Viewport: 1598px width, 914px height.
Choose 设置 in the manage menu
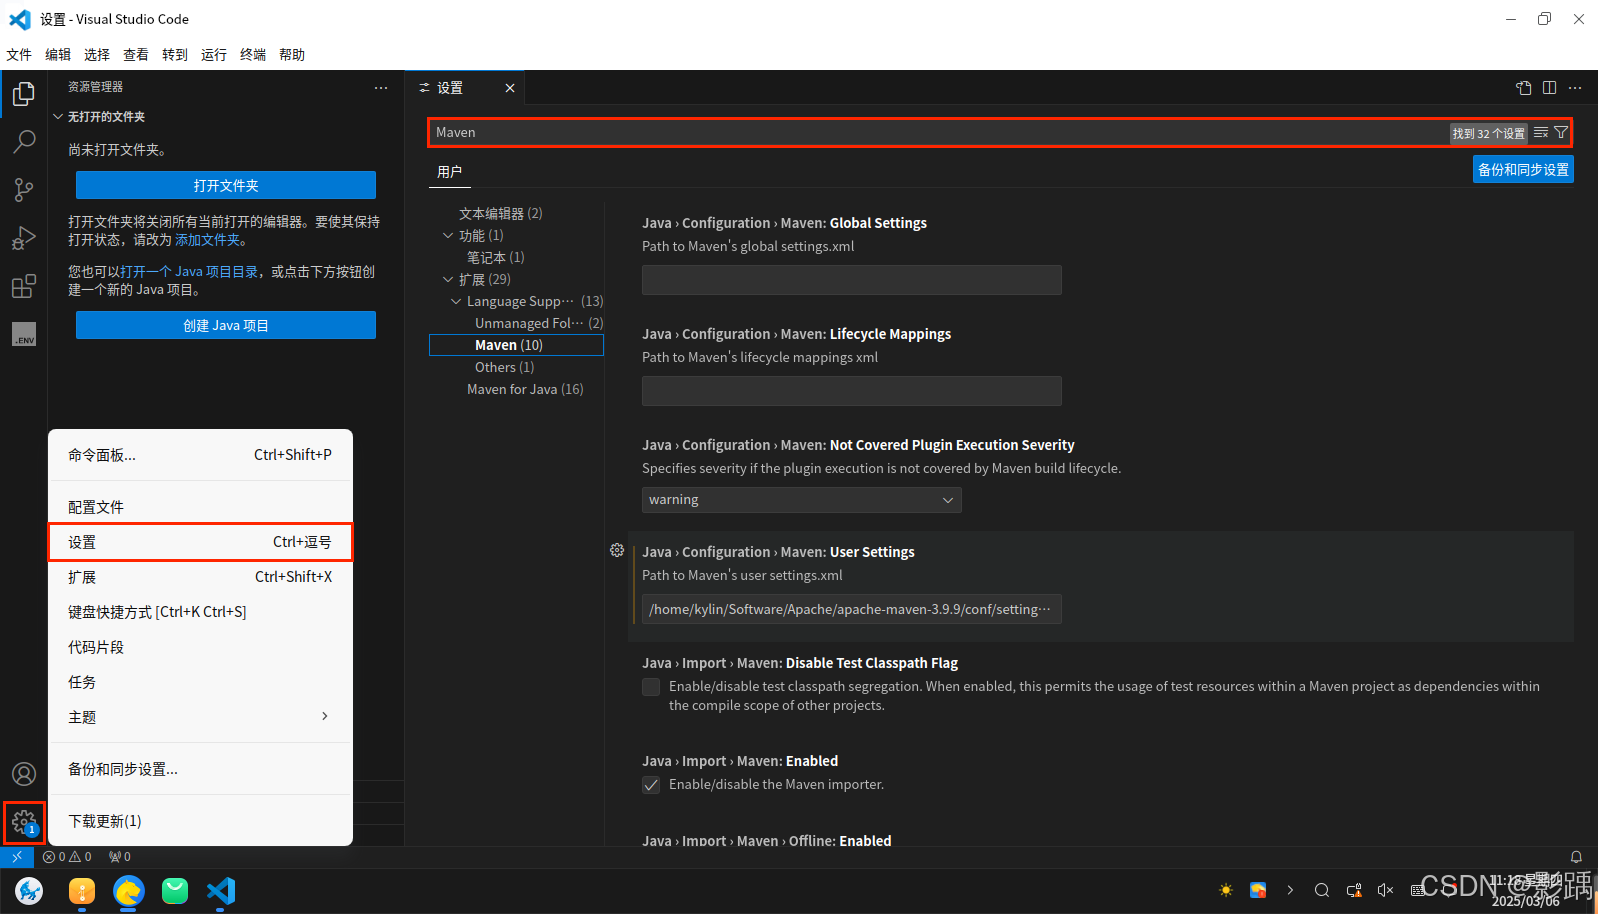[200, 542]
